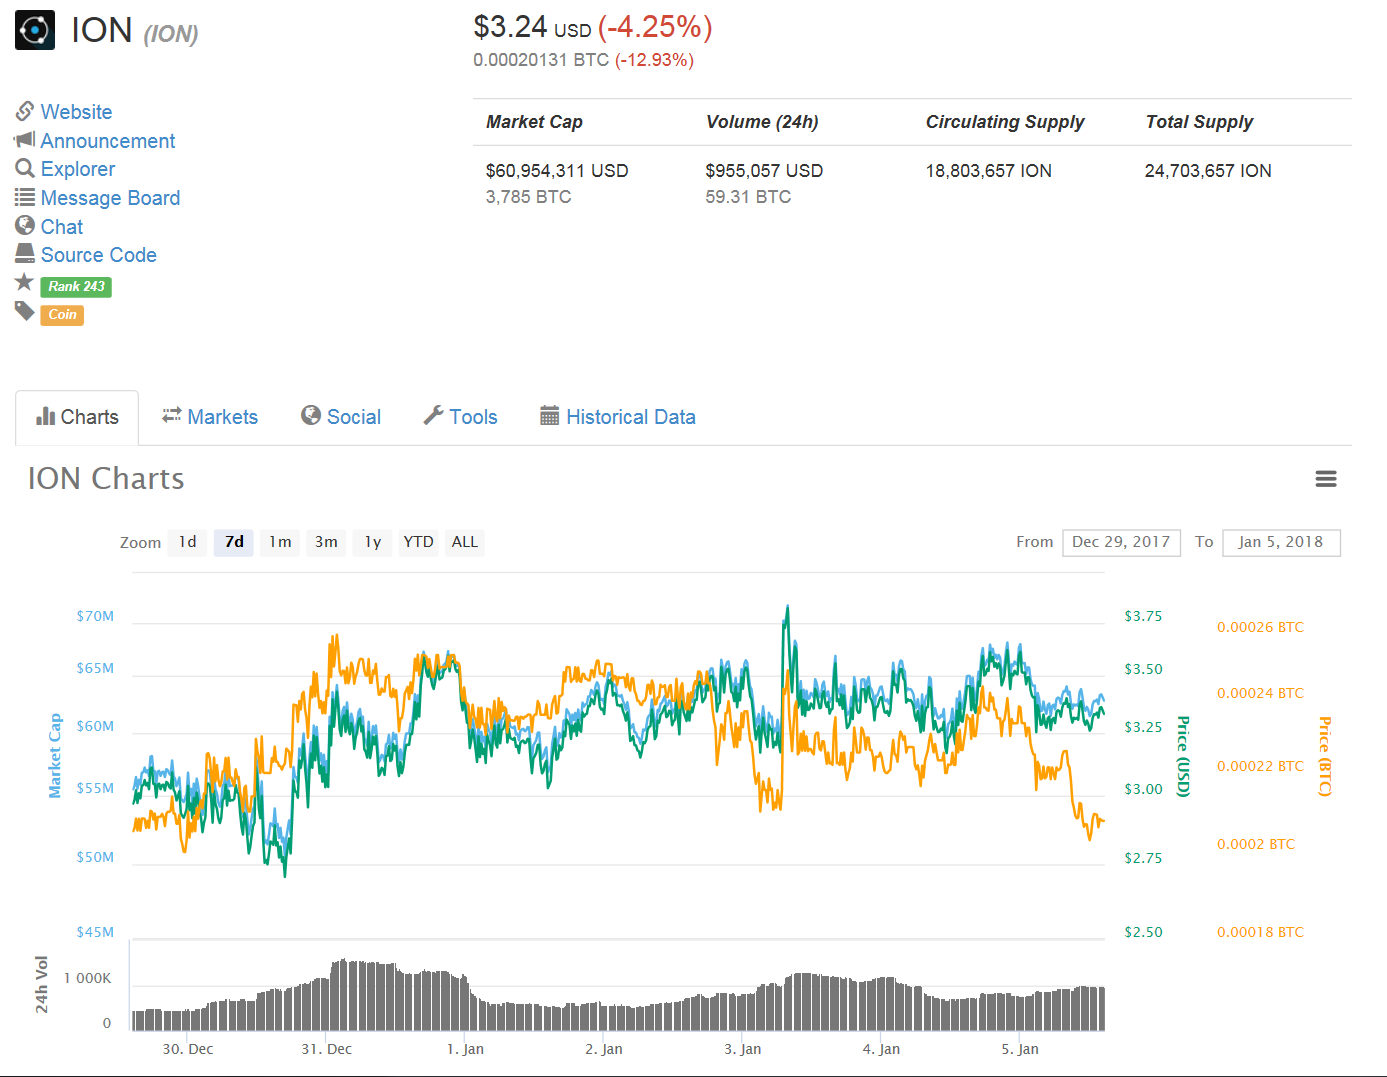Viewport: 1387px width, 1077px height.
Task: Click the star icon beside Rank 243
Action: point(25,282)
